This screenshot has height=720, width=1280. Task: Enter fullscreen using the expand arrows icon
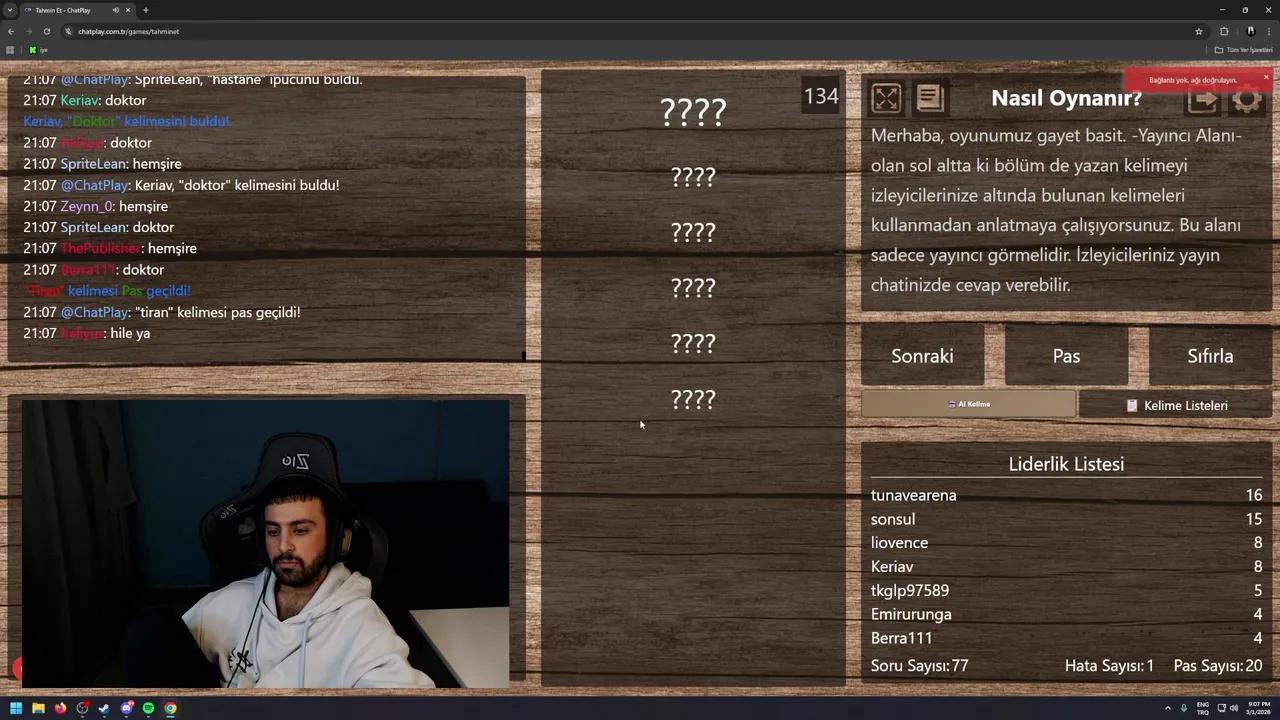click(886, 97)
